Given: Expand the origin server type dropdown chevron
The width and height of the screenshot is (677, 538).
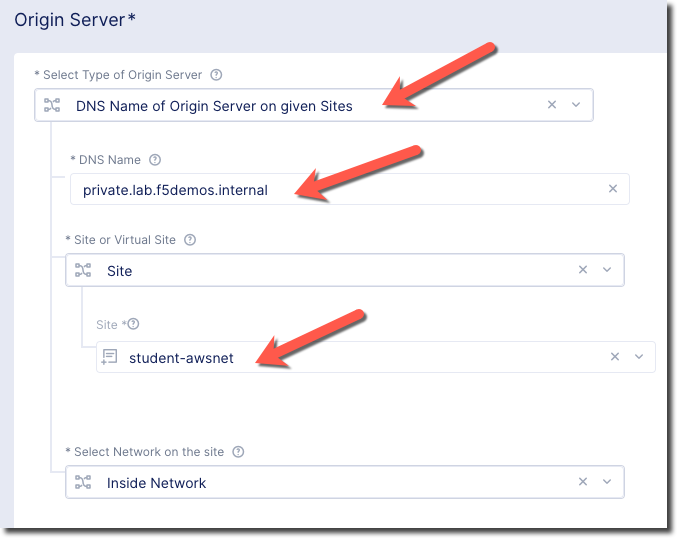Looking at the screenshot, I should [x=576, y=104].
